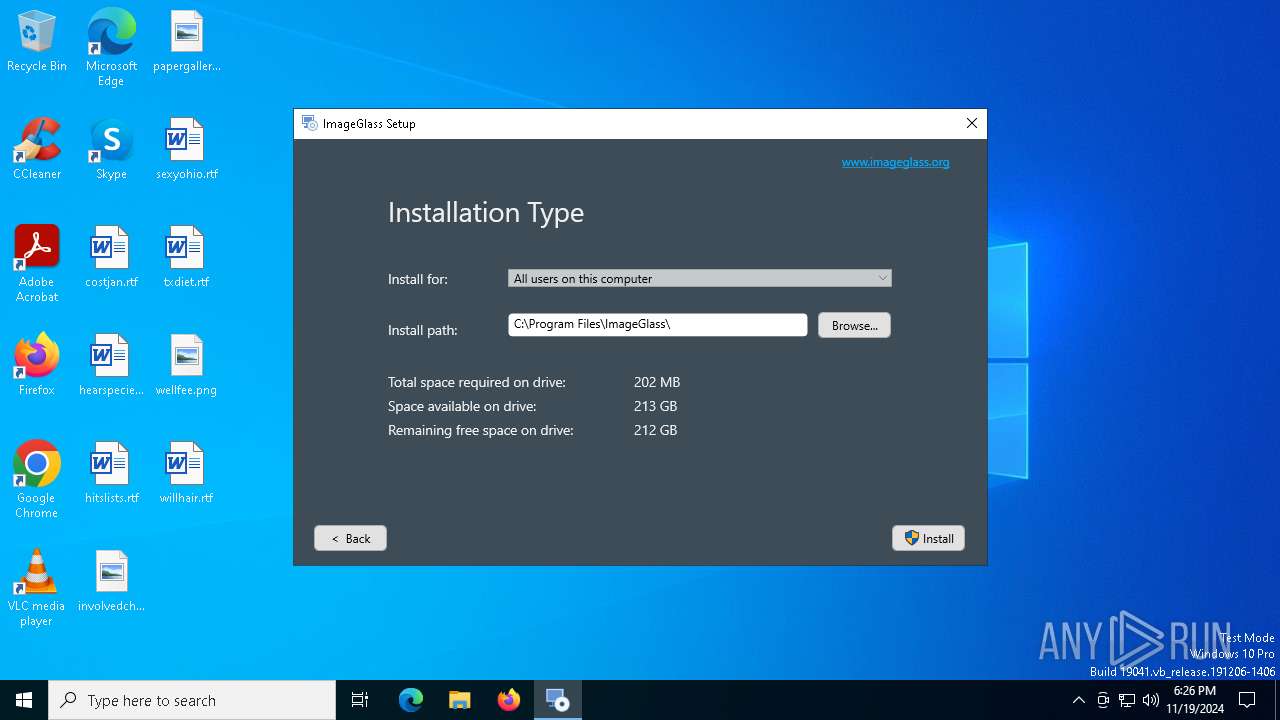This screenshot has height=720, width=1280.
Task: Click 'Total space required on drive:' label
Action: (477, 382)
